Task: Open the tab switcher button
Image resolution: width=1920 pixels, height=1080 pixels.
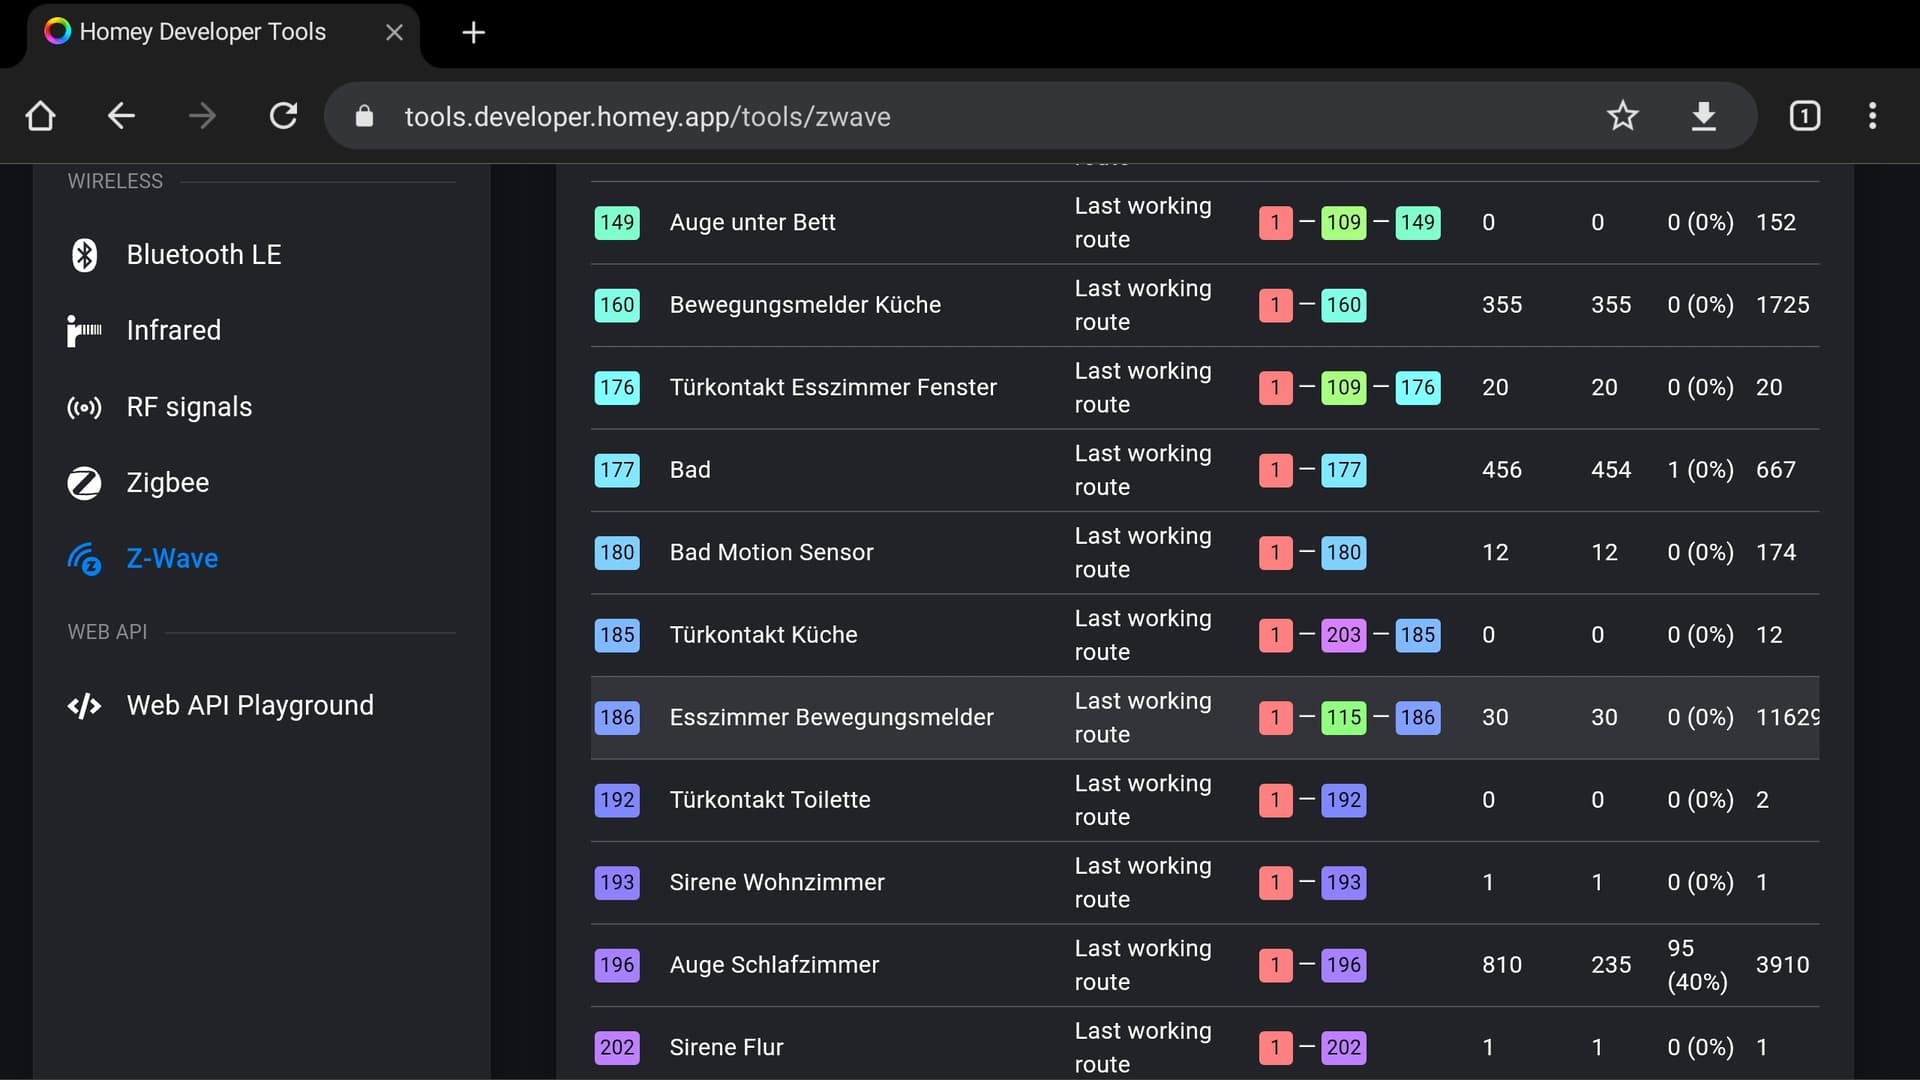Action: pos(1804,117)
